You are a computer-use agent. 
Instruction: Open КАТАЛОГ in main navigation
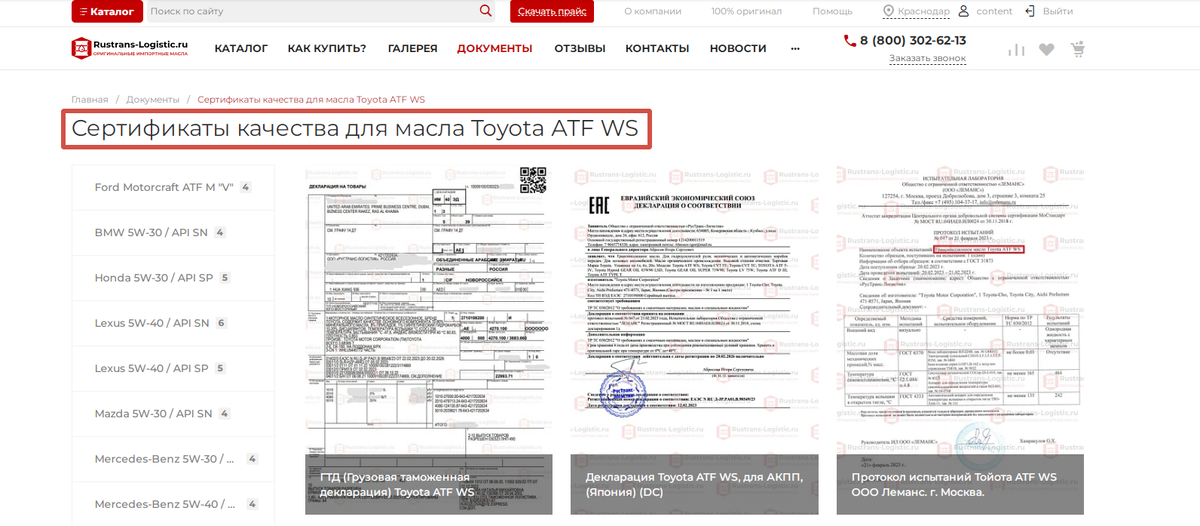(241, 48)
